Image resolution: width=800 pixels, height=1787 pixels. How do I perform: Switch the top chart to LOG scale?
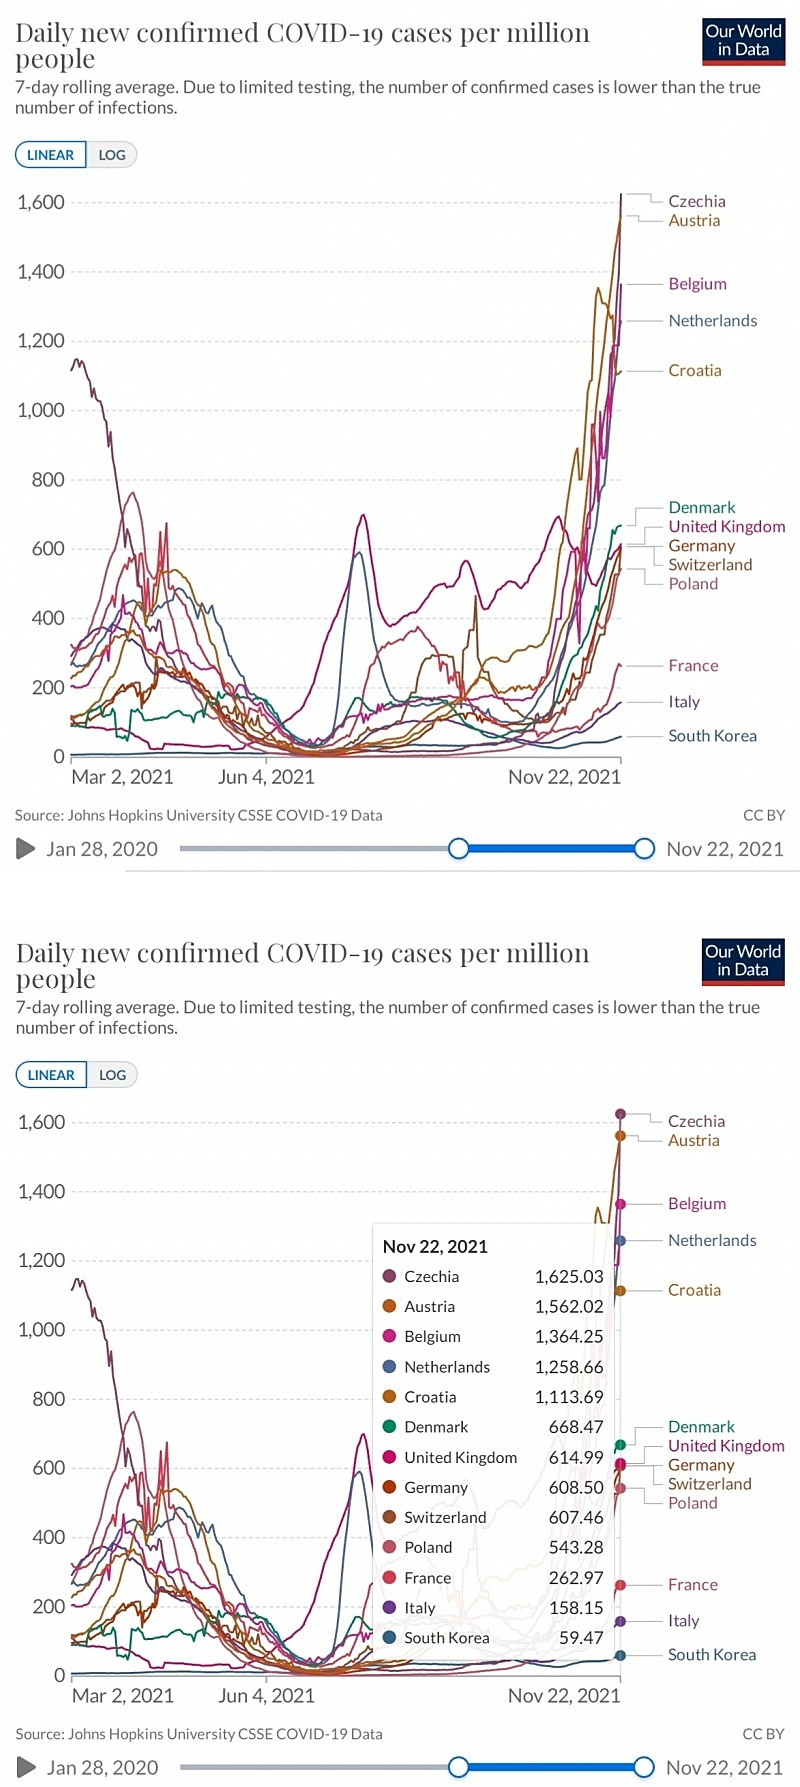click(112, 155)
